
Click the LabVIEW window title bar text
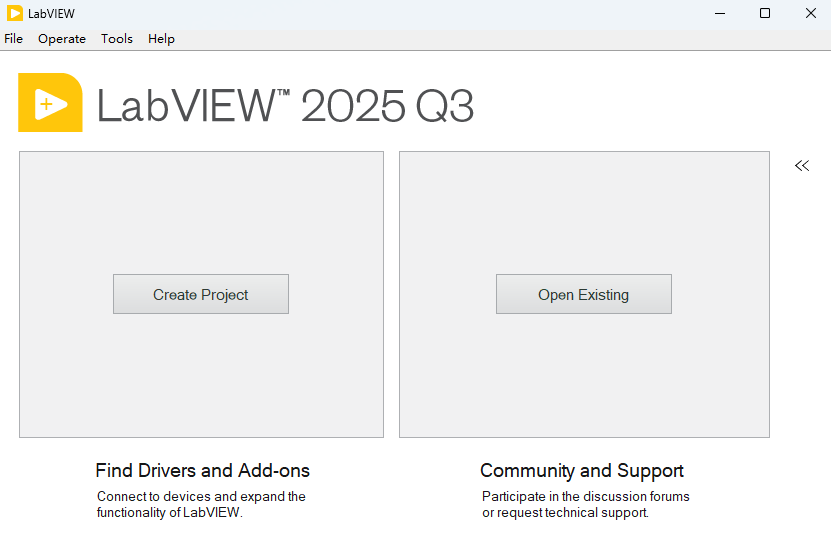point(51,13)
